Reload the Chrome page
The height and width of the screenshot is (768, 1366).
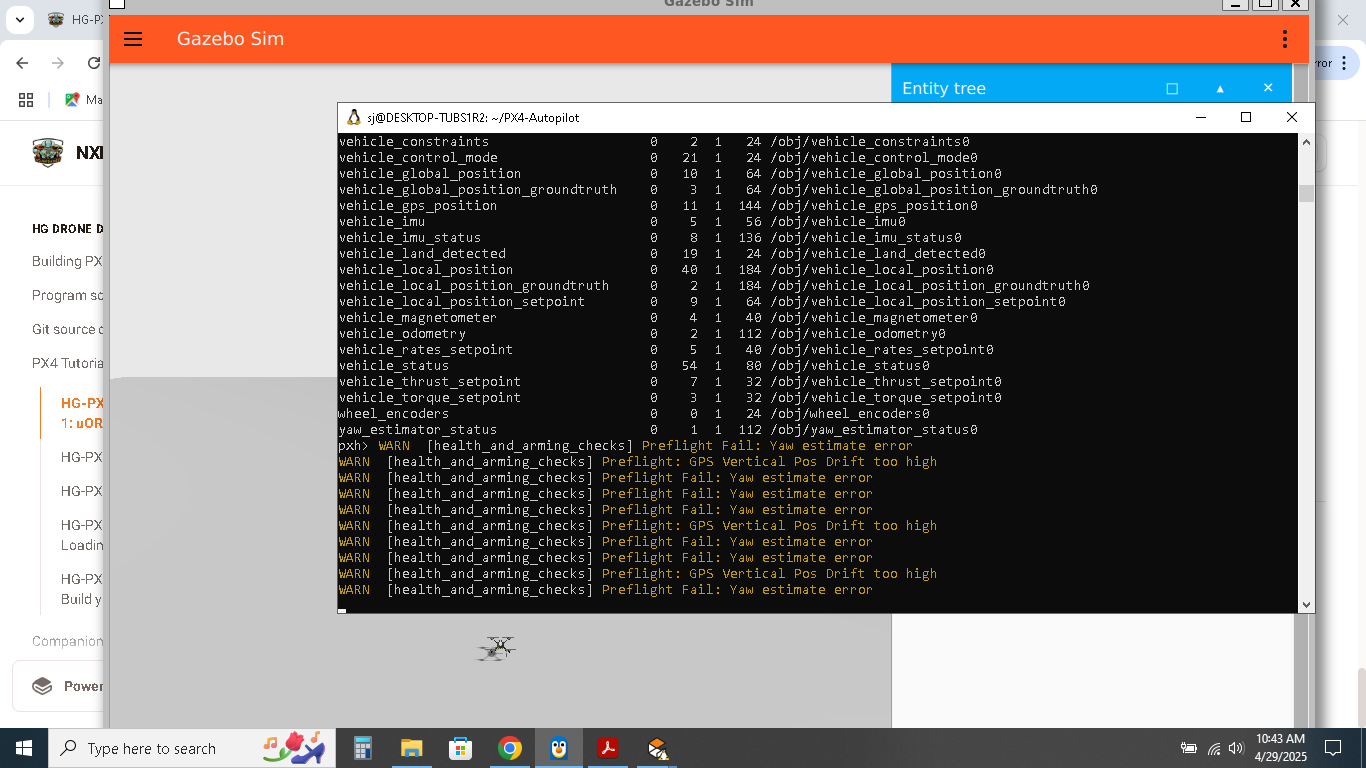pyautogui.click(x=94, y=62)
